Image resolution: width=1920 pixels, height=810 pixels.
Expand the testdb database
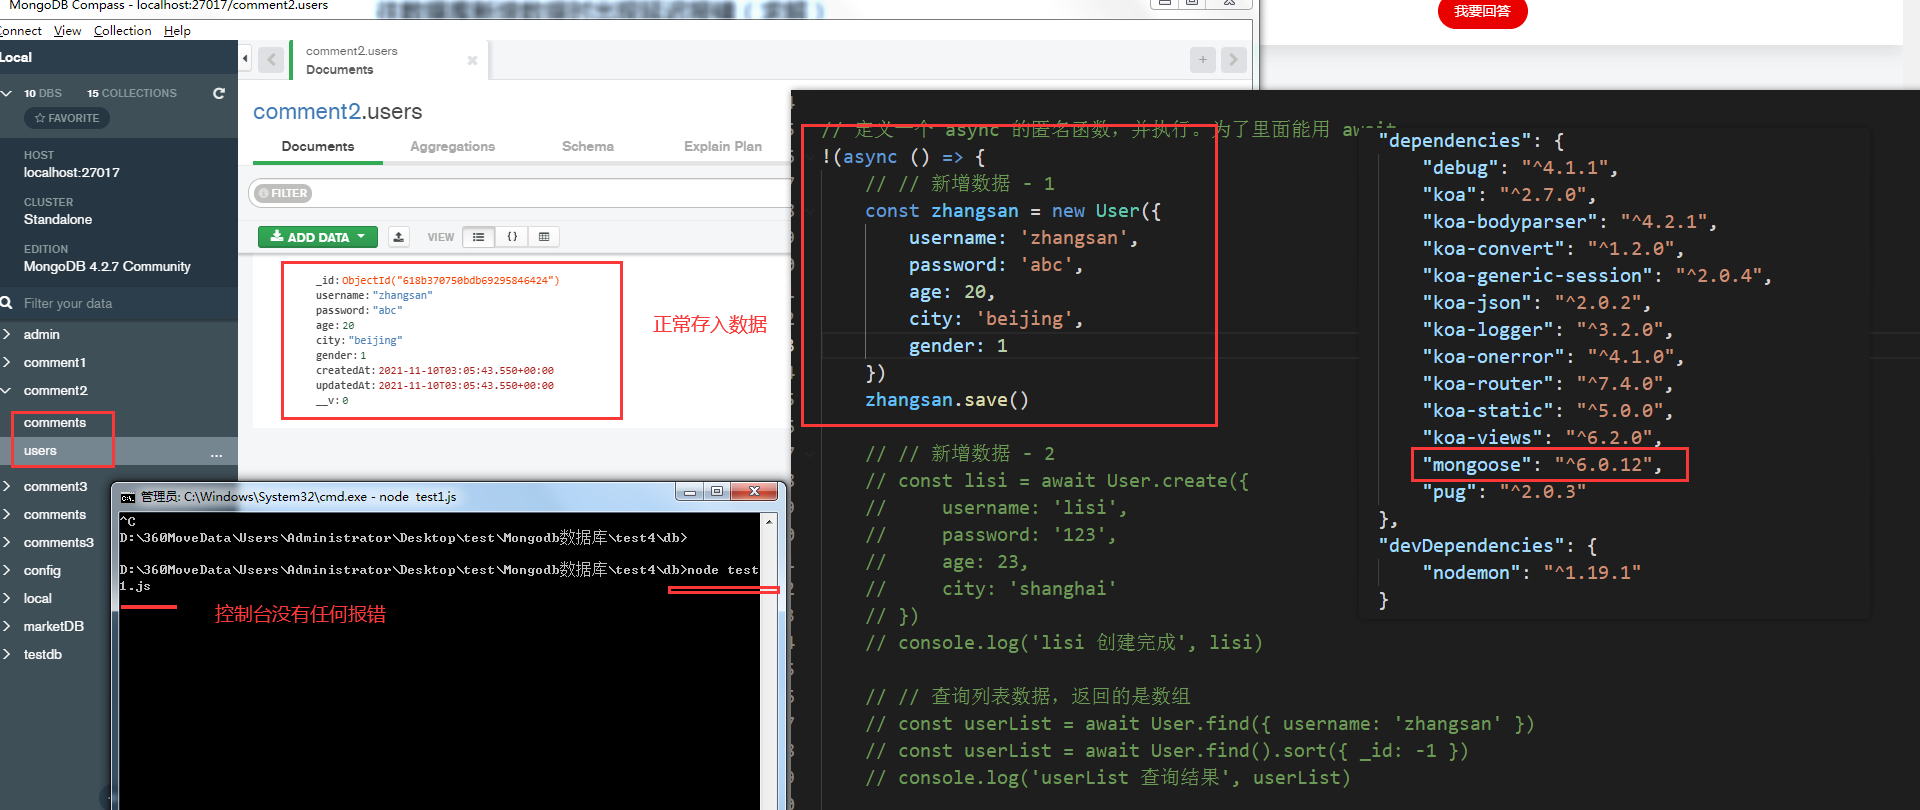pyautogui.click(x=7, y=654)
